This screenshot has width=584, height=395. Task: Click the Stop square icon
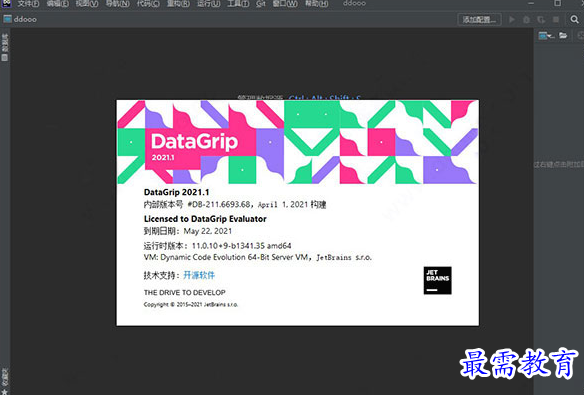(x=556, y=19)
